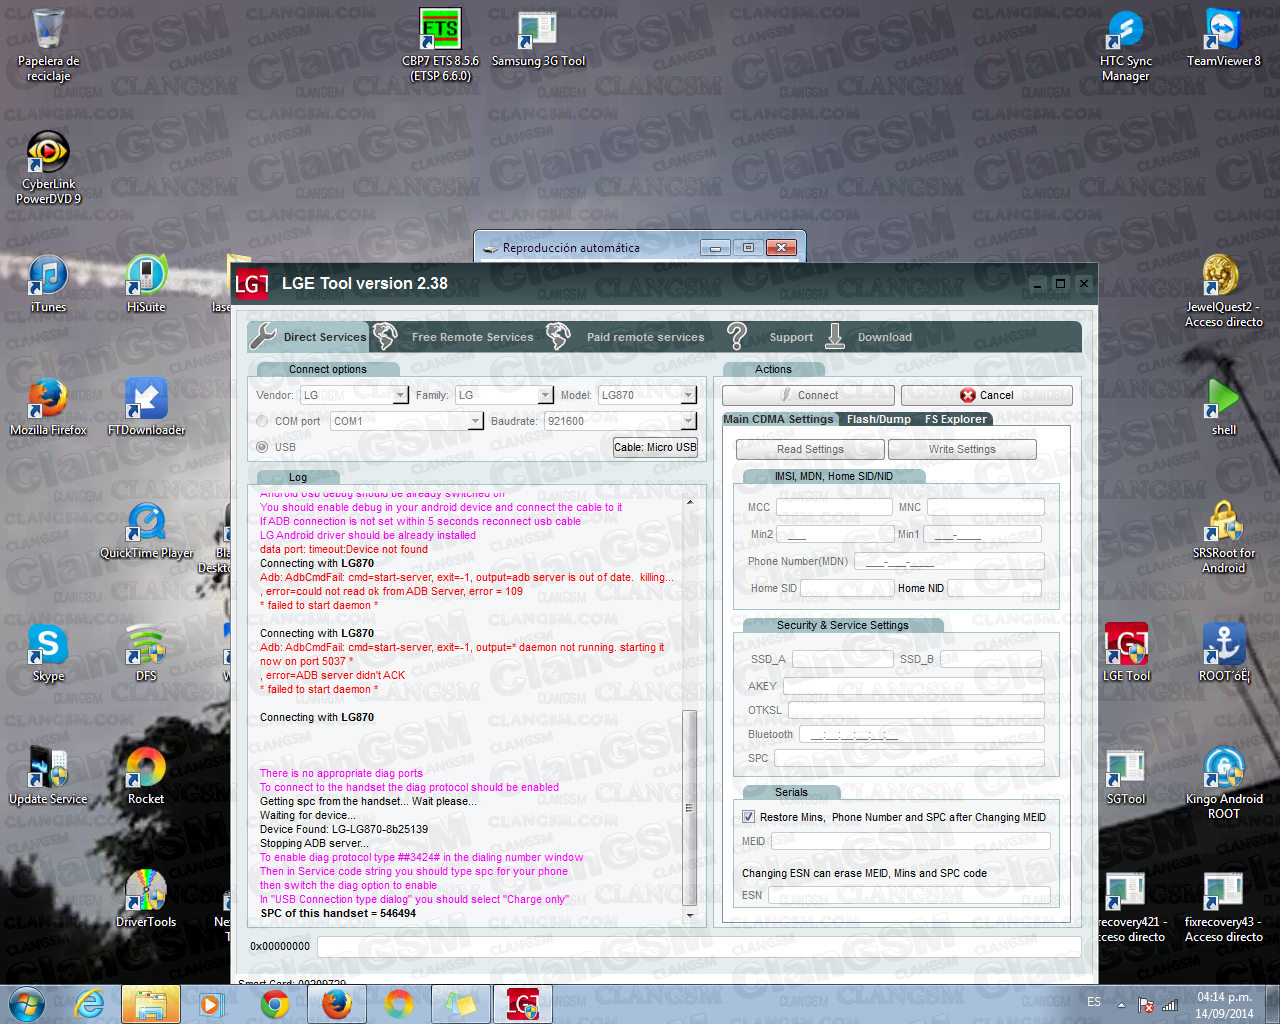Open the FS Explorer tab
The image size is (1280, 1024).
click(x=956, y=419)
